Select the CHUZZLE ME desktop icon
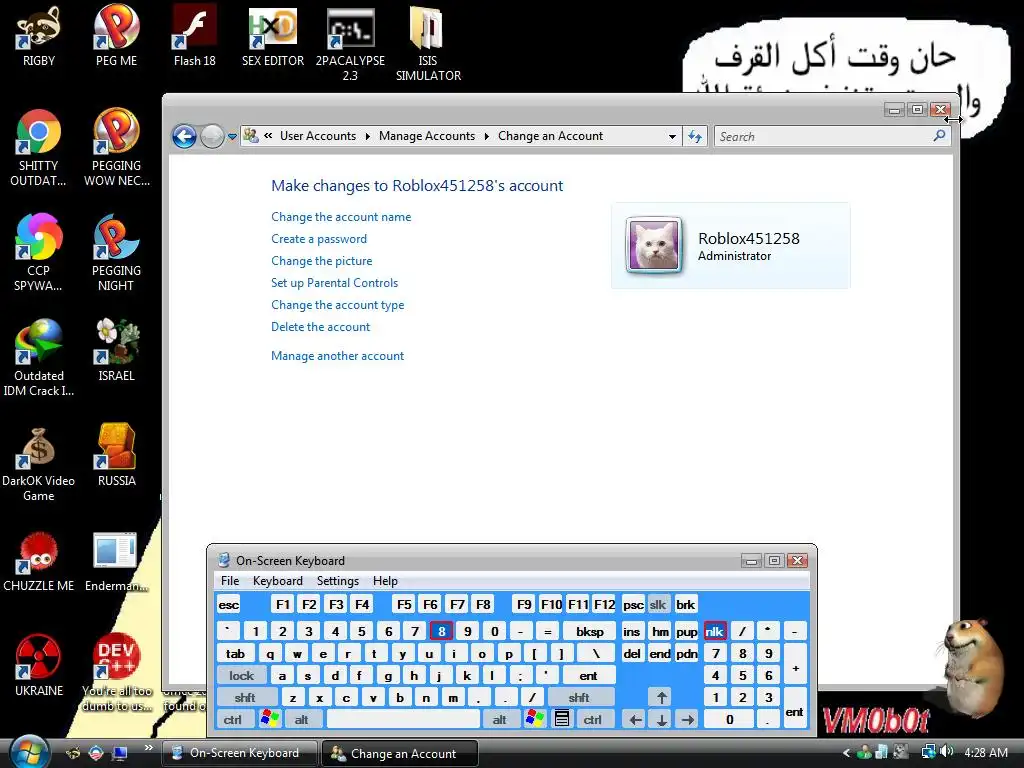Image resolution: width=1024 pixels, height=768 pixels. pos(39,562)
